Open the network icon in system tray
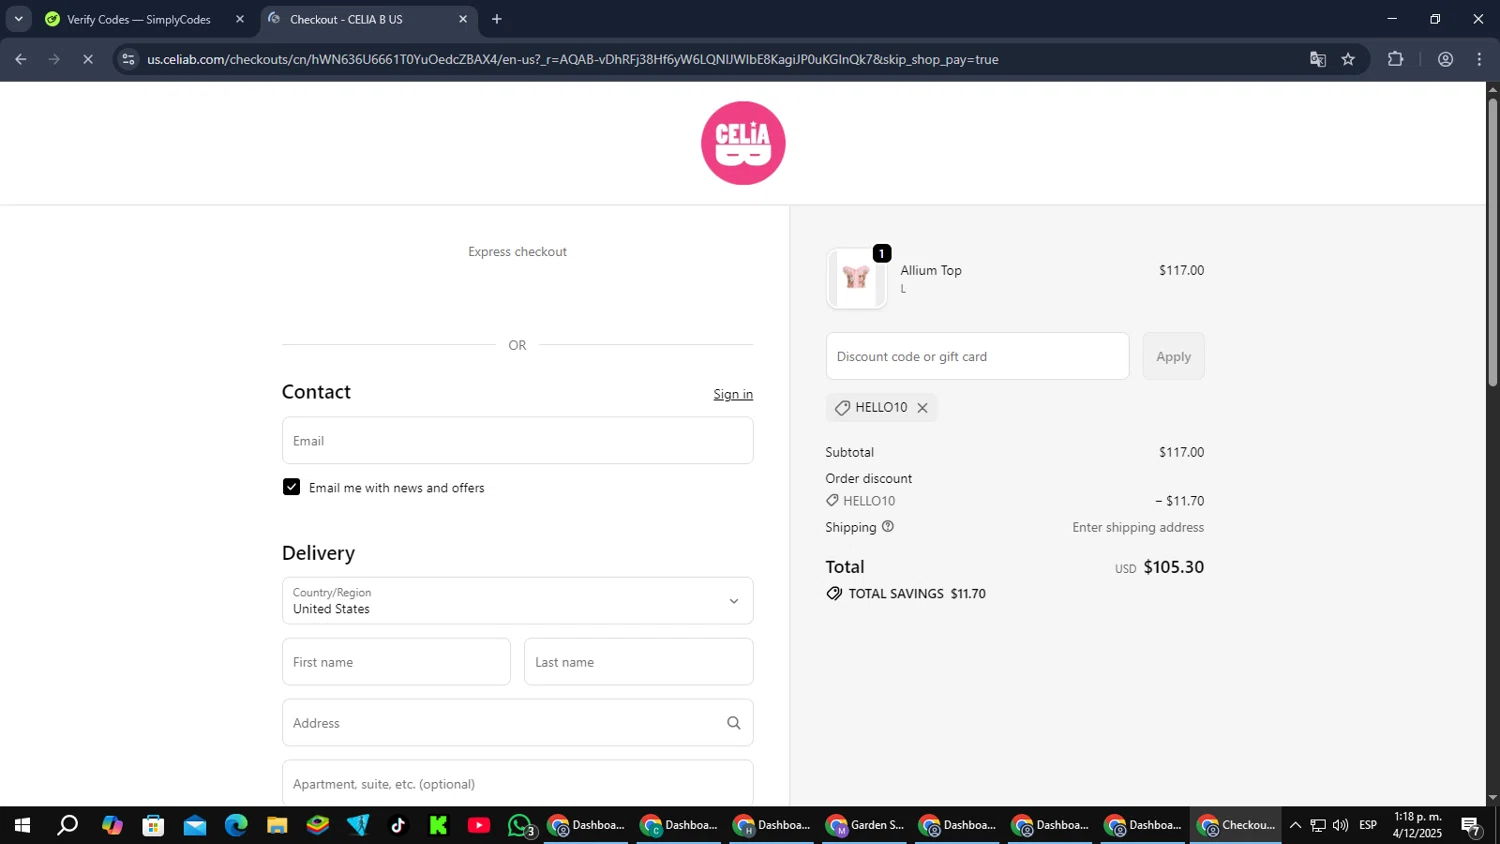The width and height of the screenshot is (1500, 844). (x=1318, y=825)
